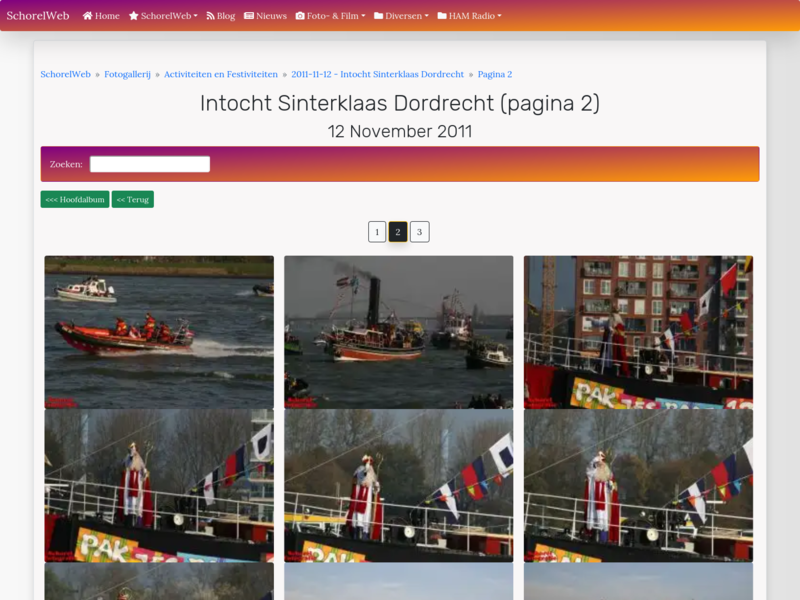Open second-row right Sinterklaas photo
Viewport: 800px width, 600px height.
638,486
